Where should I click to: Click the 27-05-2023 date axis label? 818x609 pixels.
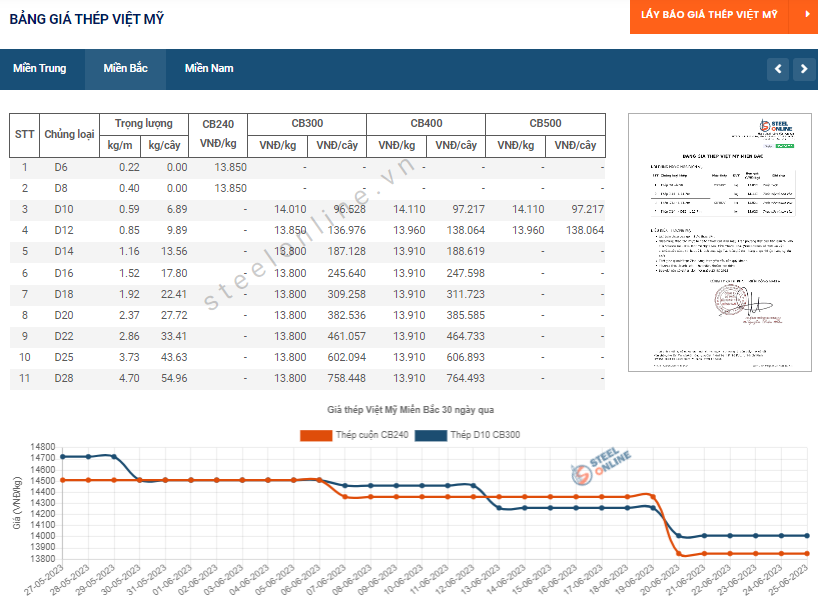pyautogui.click(x=45, y=580)
